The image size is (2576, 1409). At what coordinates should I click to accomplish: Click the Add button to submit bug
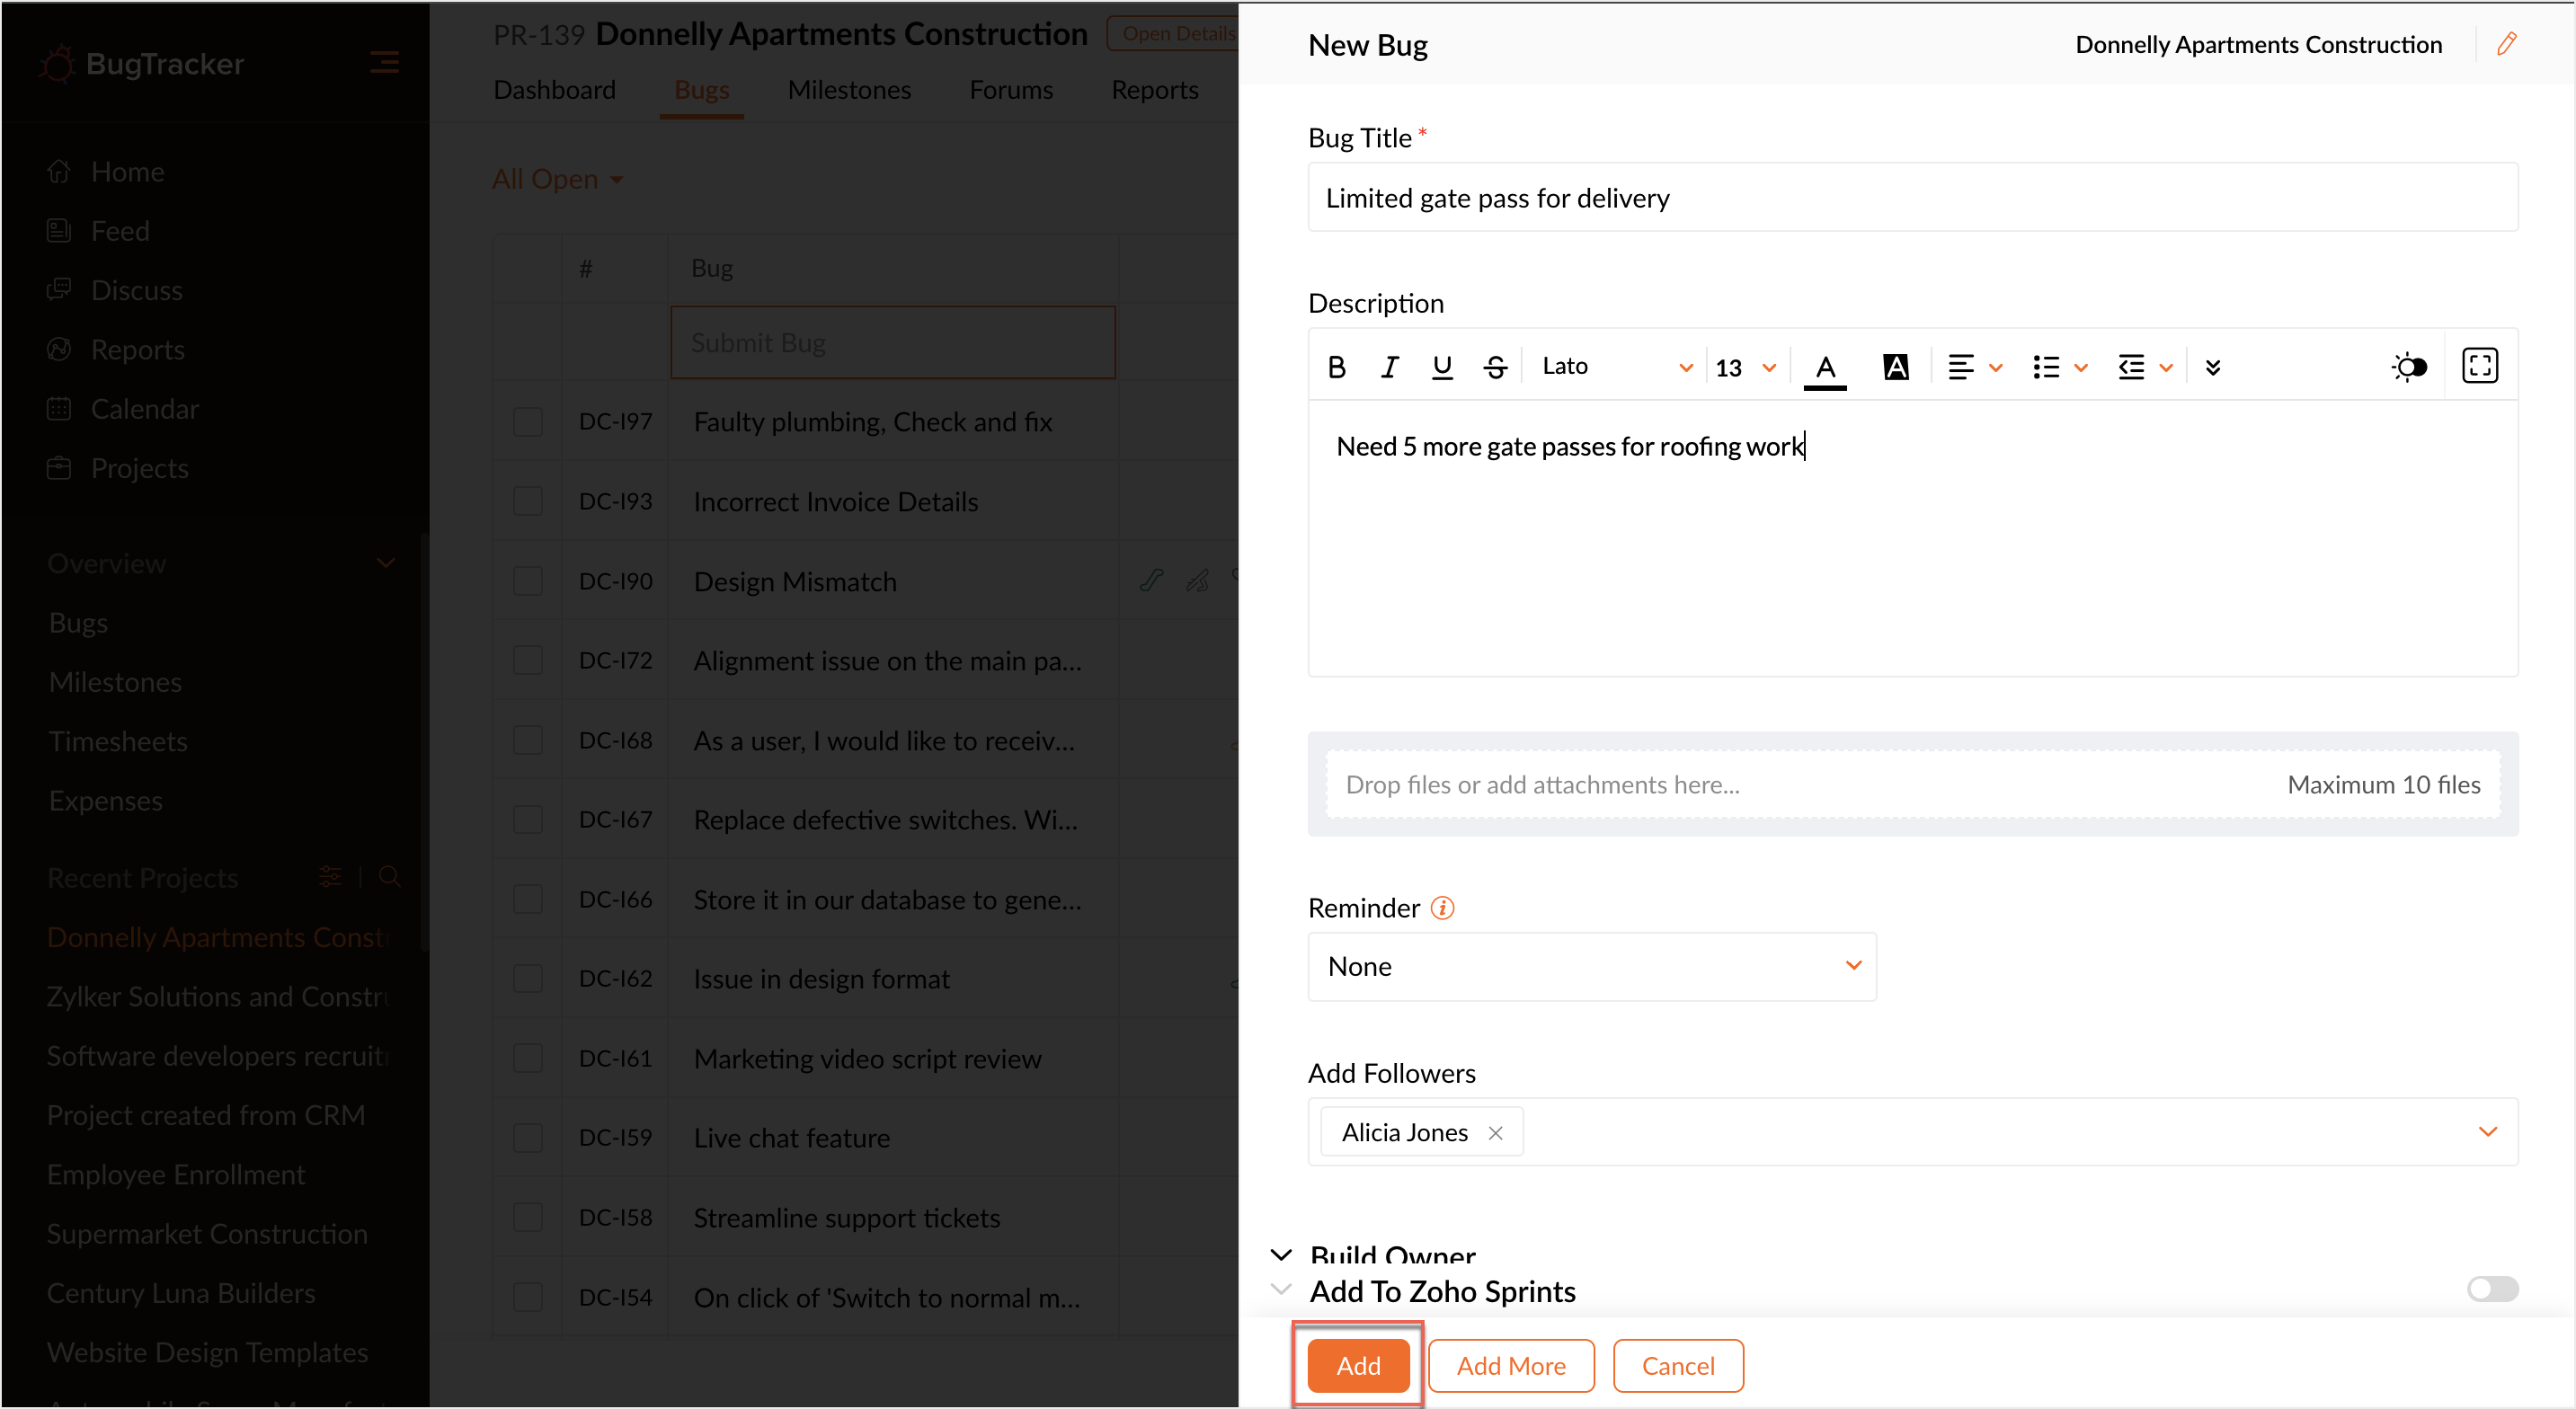1358,1365
